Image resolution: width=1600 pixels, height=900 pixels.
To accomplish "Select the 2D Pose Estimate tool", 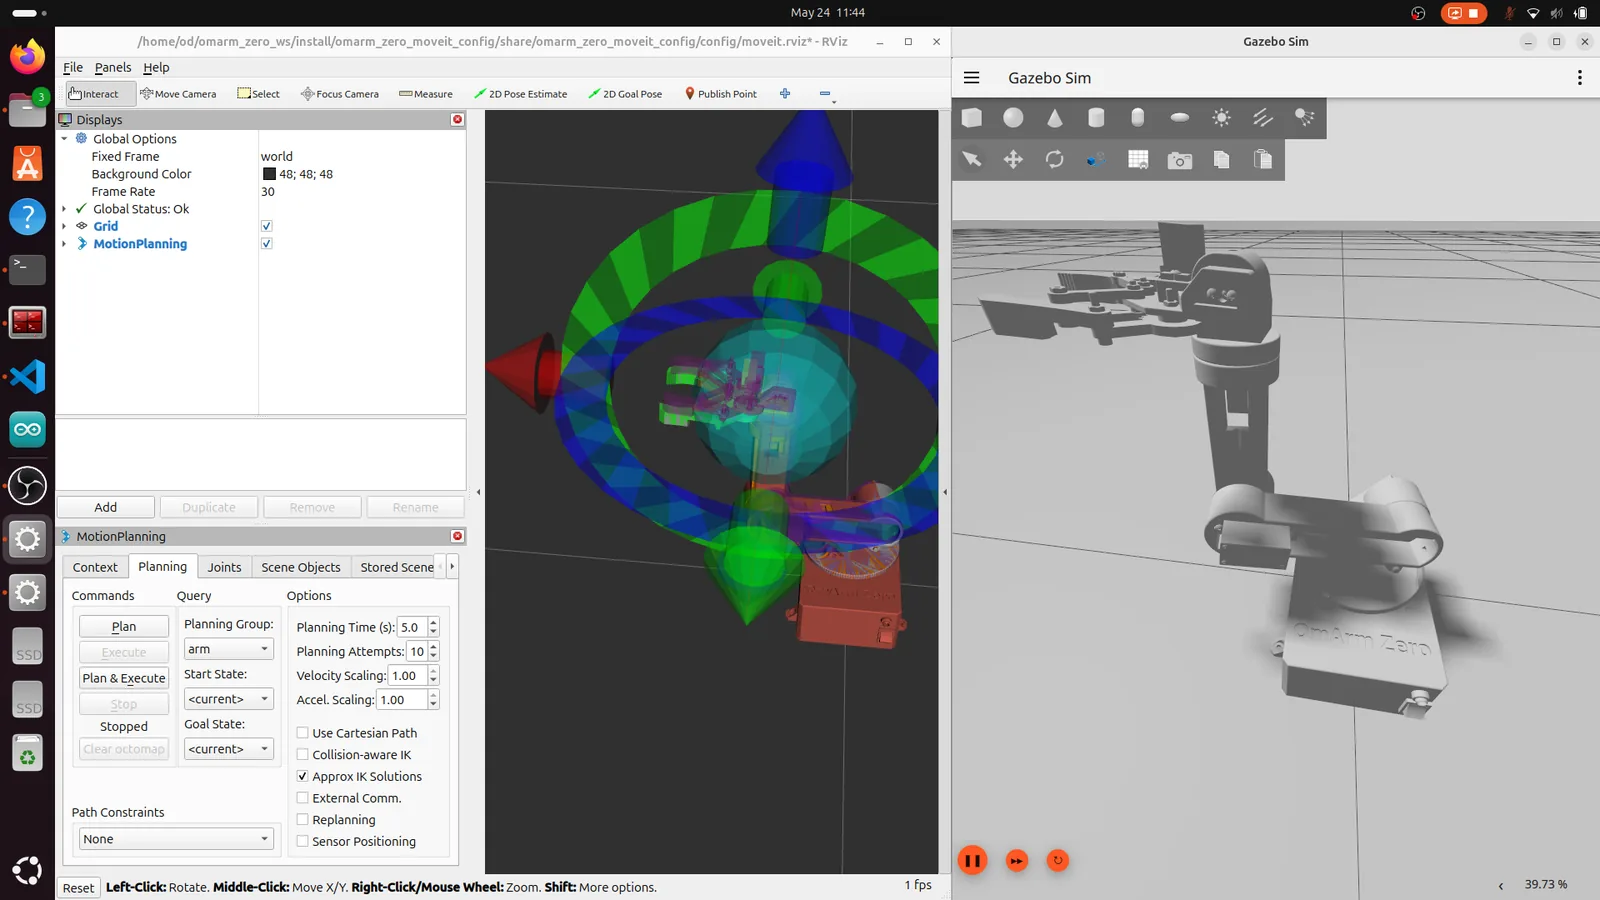I will (x=520, y=94).
